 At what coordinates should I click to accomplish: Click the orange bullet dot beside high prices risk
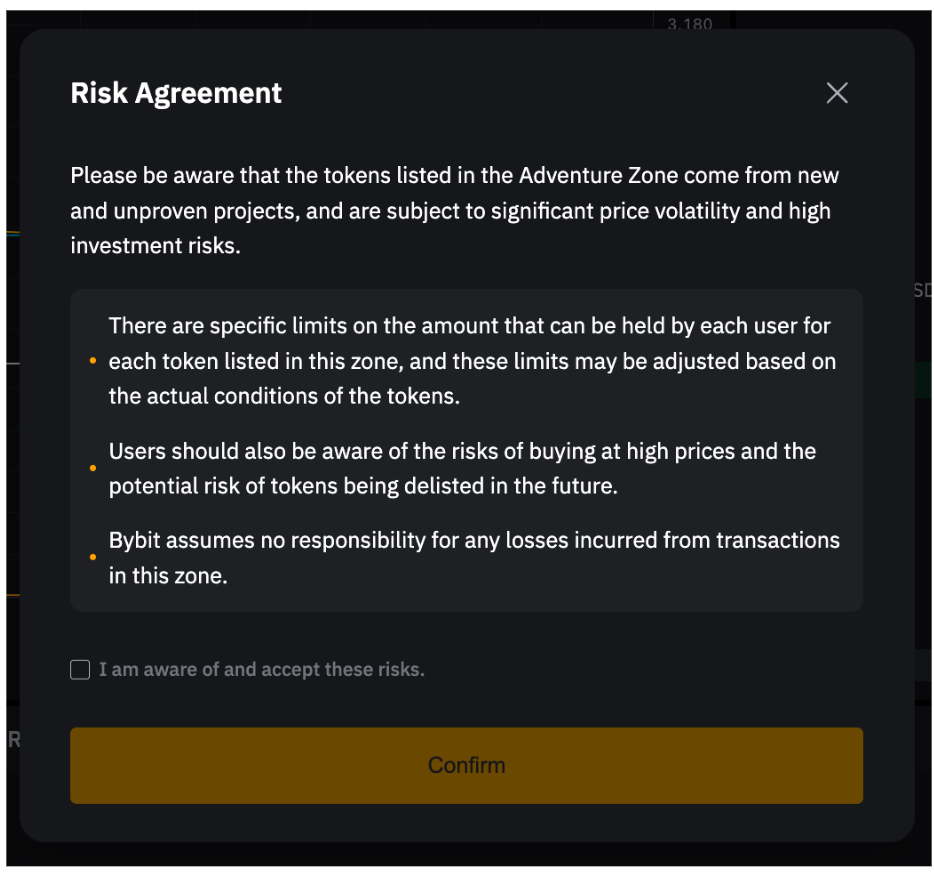pyautogui.click(x=92, y=468)
